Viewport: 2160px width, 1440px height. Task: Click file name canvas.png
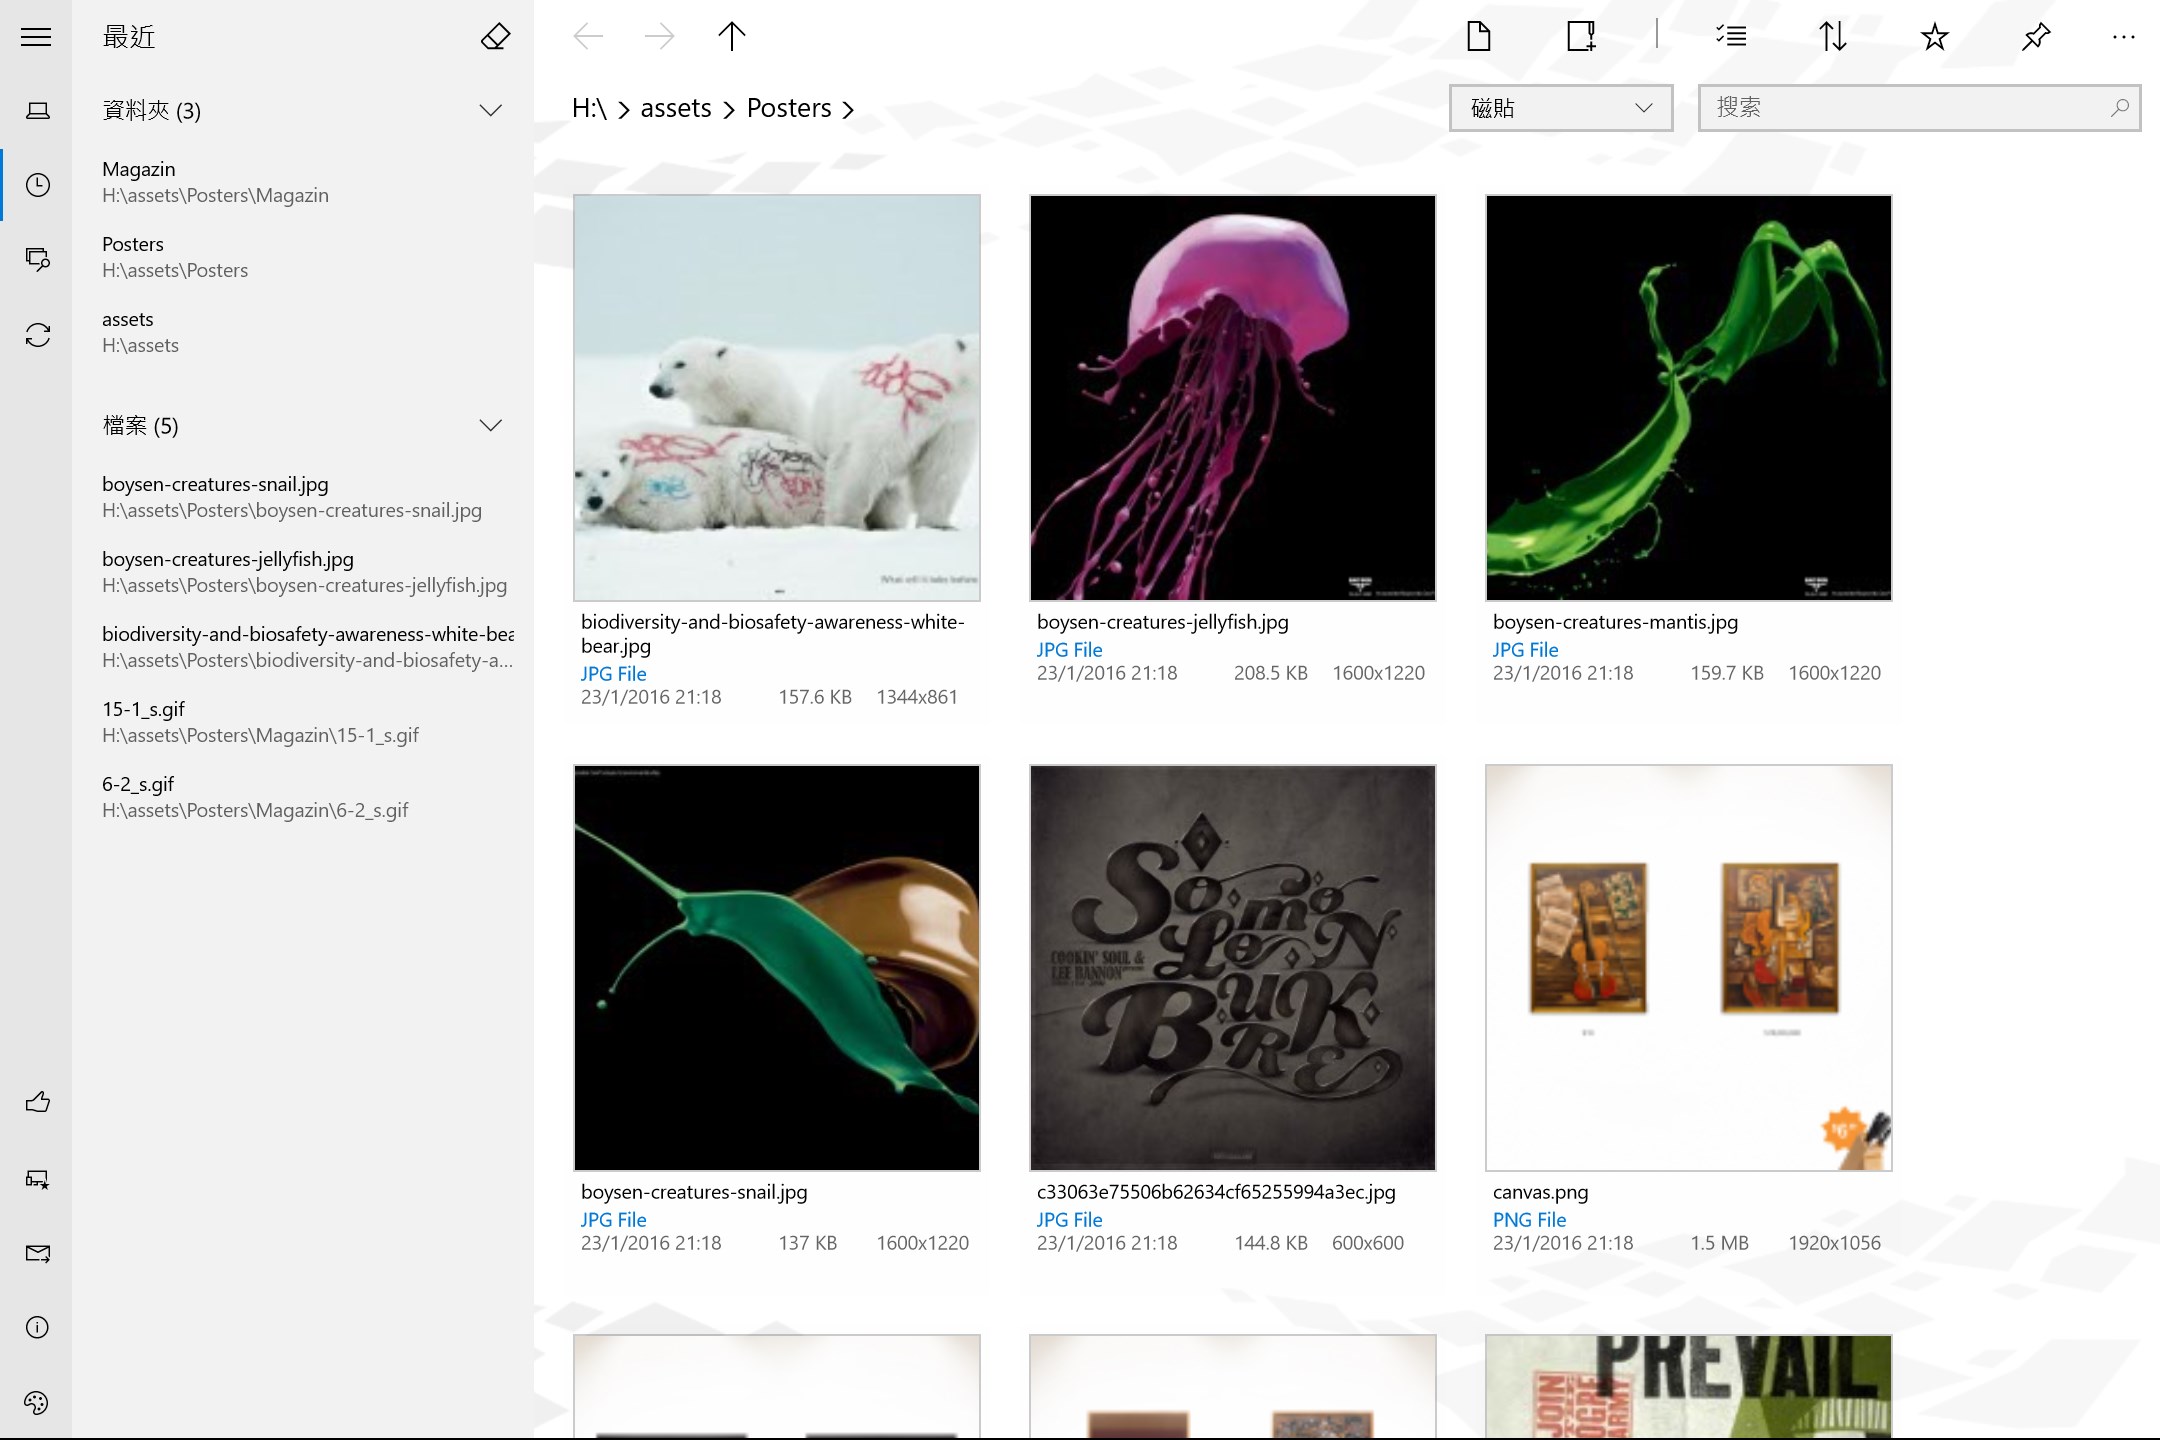tap(1540, 1192)
